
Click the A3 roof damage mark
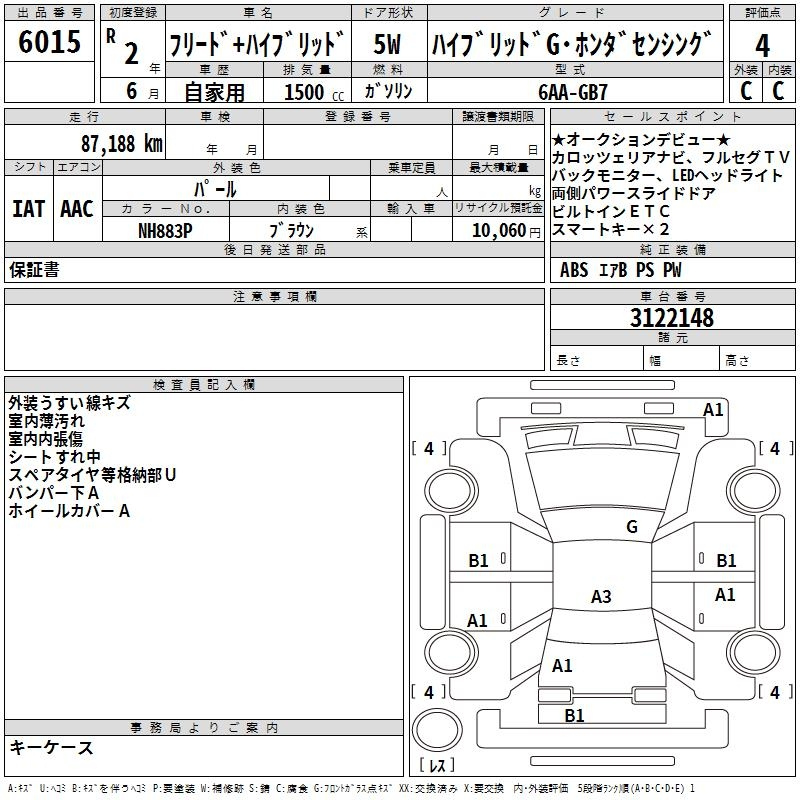(601, 596)
